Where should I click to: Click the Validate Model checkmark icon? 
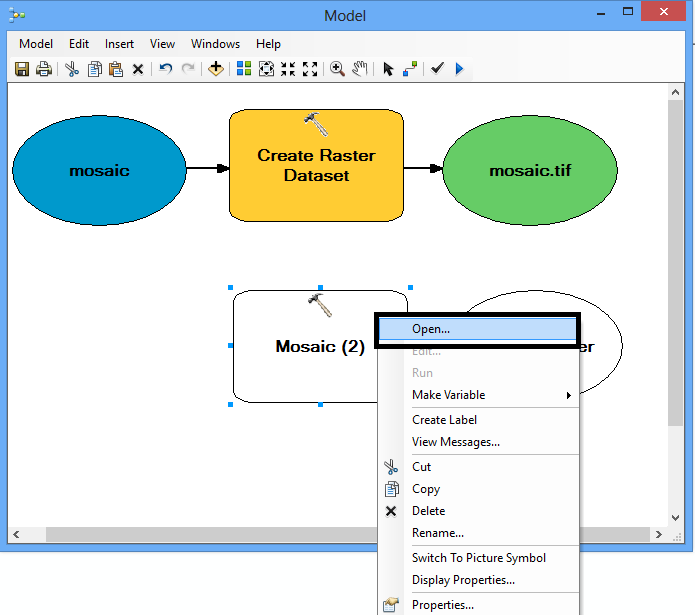pyautogui.click(x=437, y=69)
